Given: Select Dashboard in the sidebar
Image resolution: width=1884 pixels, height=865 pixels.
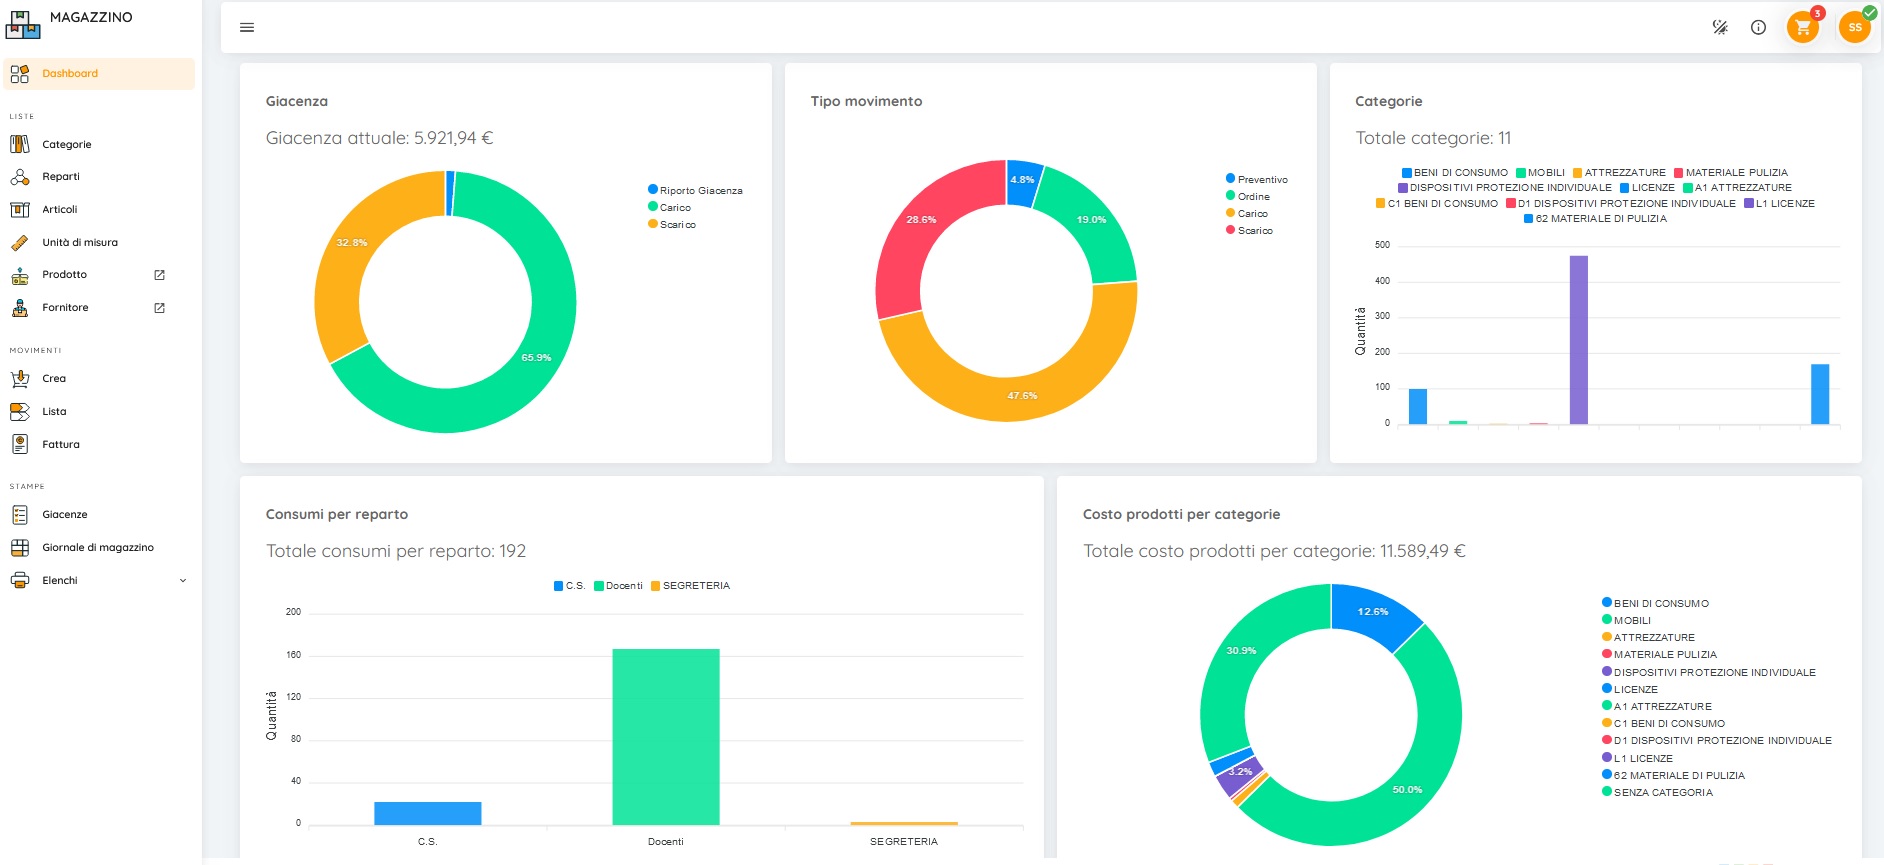Looking at the screenshot, I should (70, 74).
